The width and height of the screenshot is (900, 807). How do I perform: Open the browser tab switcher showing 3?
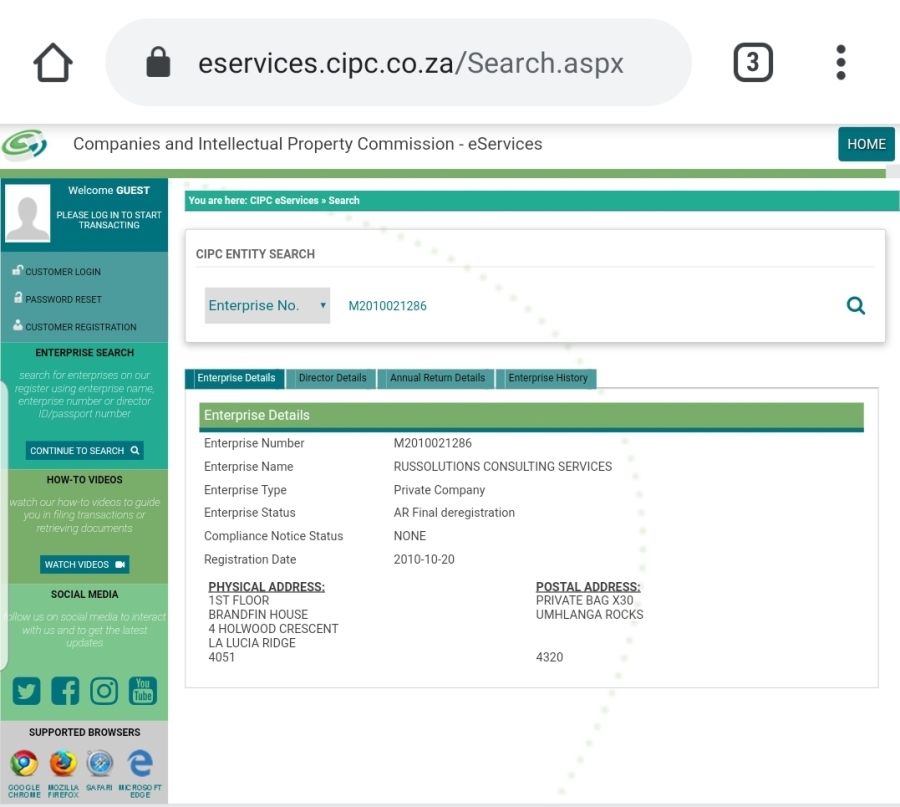[x=753, y=63]
